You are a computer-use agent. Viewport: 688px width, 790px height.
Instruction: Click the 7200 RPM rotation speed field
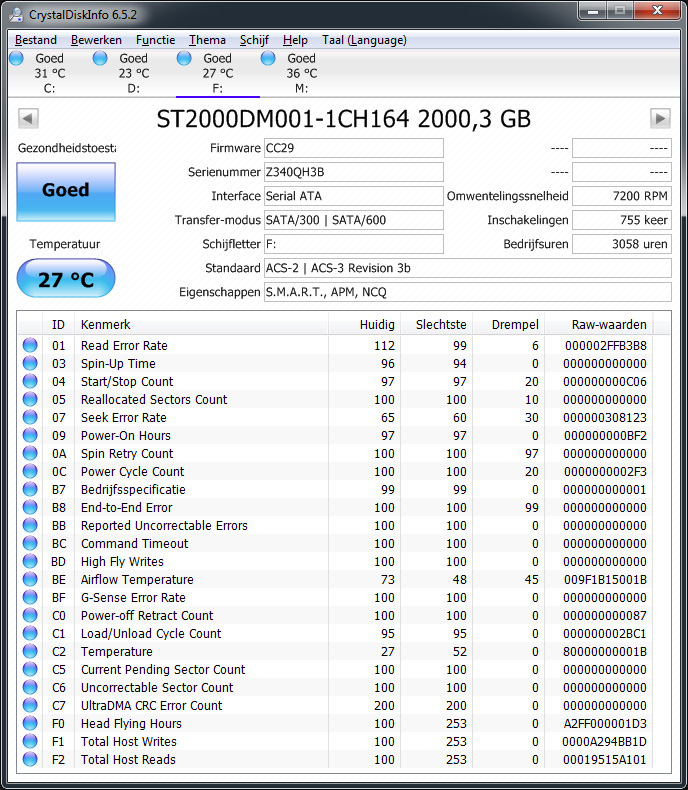pos(622,196)
